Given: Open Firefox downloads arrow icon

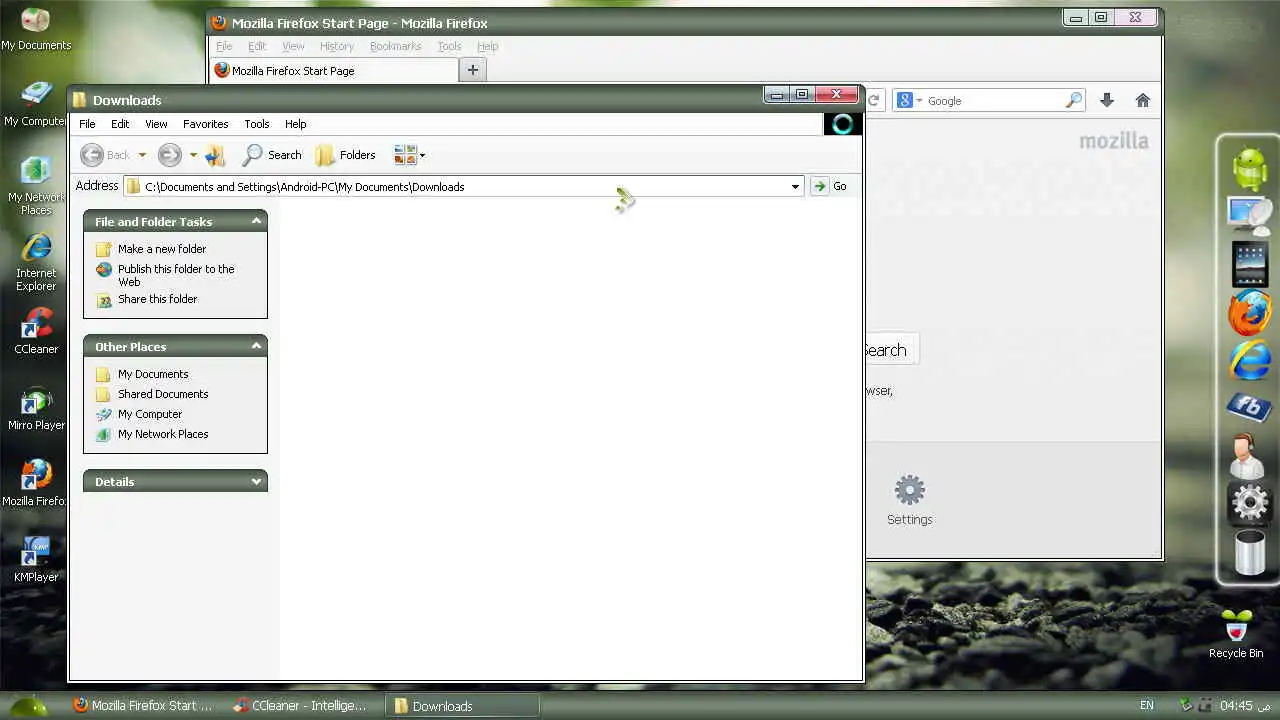Looking at the screenshot, I should (1107, 100).
